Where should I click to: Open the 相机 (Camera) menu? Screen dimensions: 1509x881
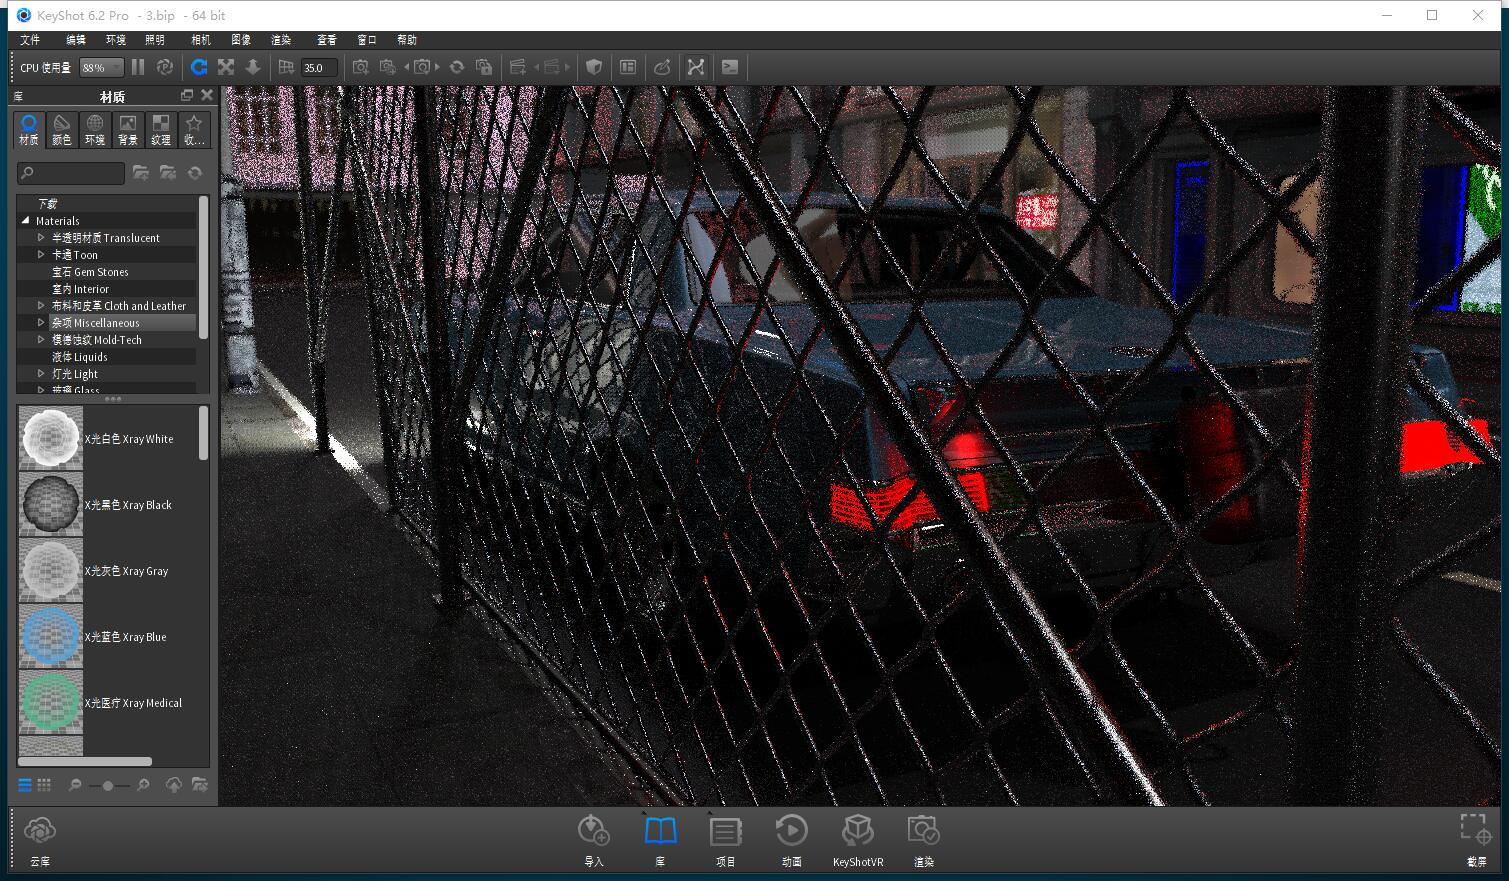pos(200,40)
